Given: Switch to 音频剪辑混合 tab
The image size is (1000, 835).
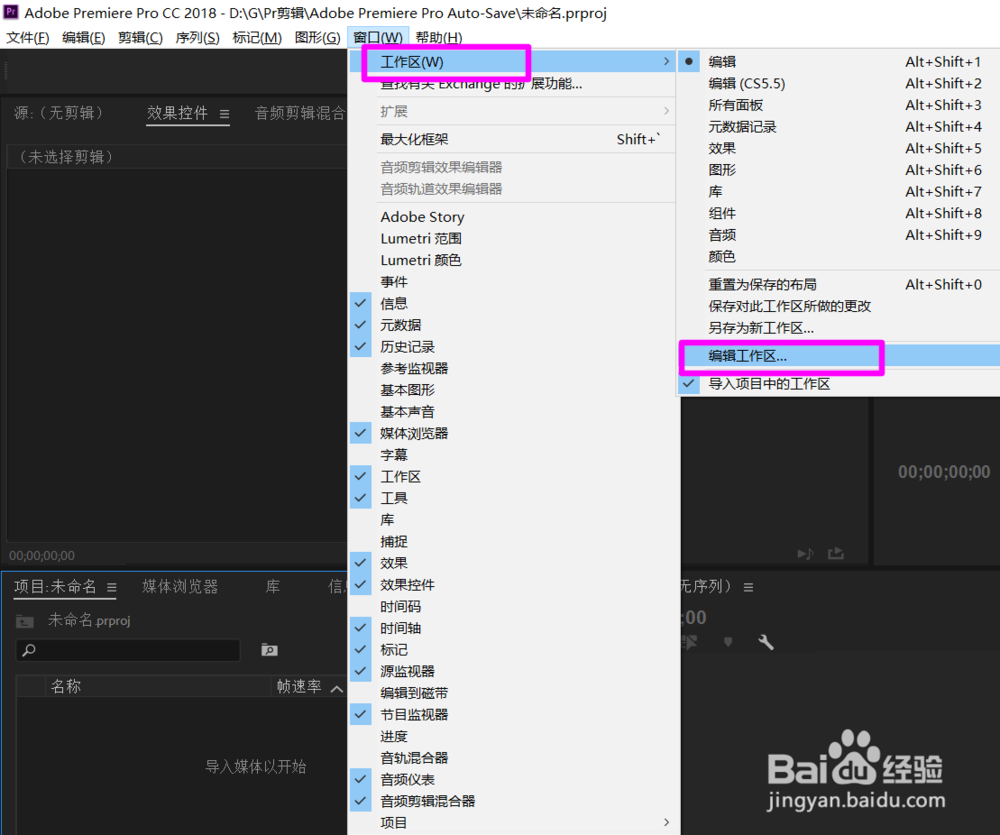Looking at the screenshot, I should [300, 113].
